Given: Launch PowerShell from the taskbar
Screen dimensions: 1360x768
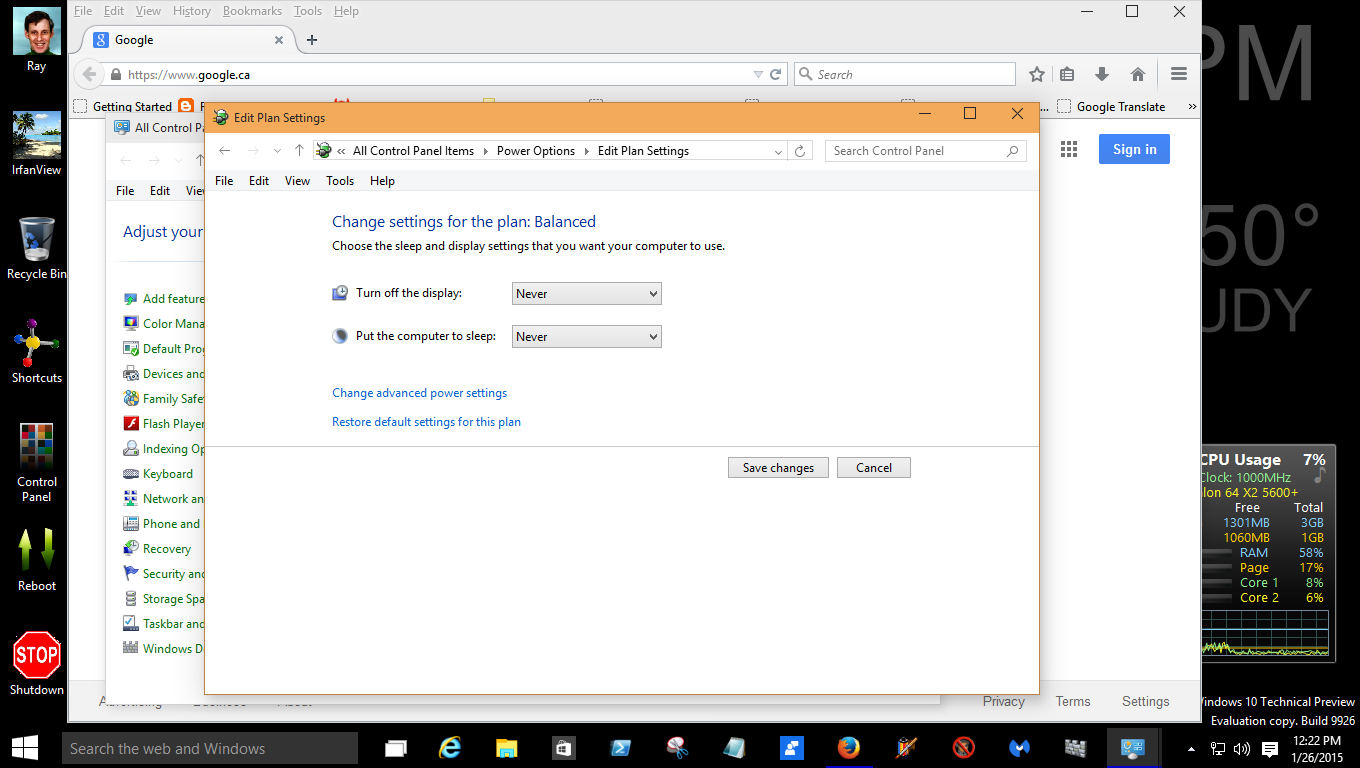Looking at the screenshot, I should (x=620, y=748).
